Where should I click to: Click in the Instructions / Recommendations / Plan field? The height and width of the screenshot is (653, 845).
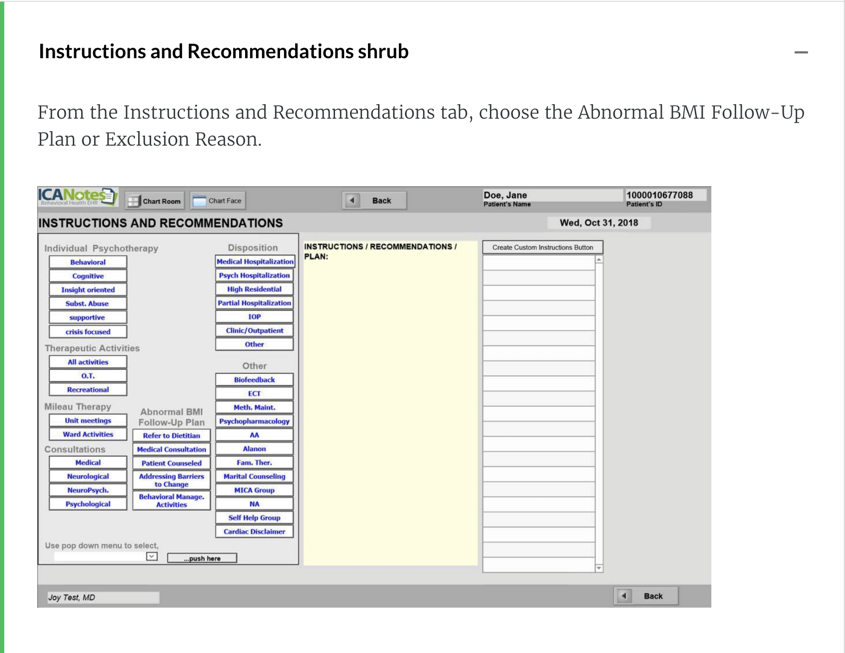(x=388, y=400)
